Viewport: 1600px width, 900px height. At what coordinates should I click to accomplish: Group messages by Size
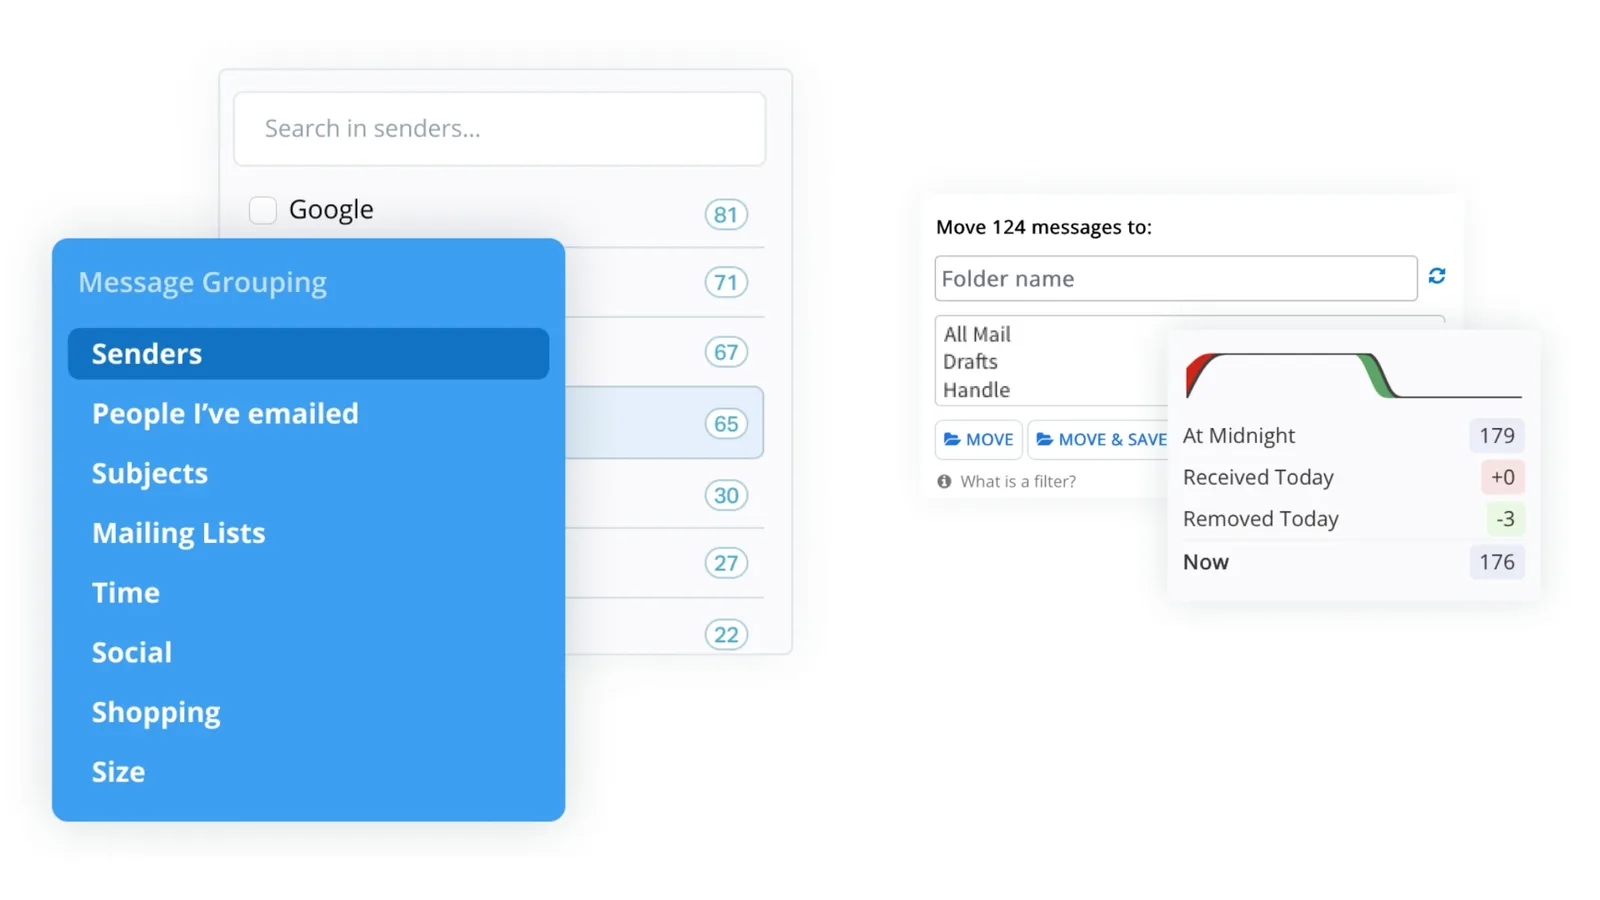tap(118, 772)
